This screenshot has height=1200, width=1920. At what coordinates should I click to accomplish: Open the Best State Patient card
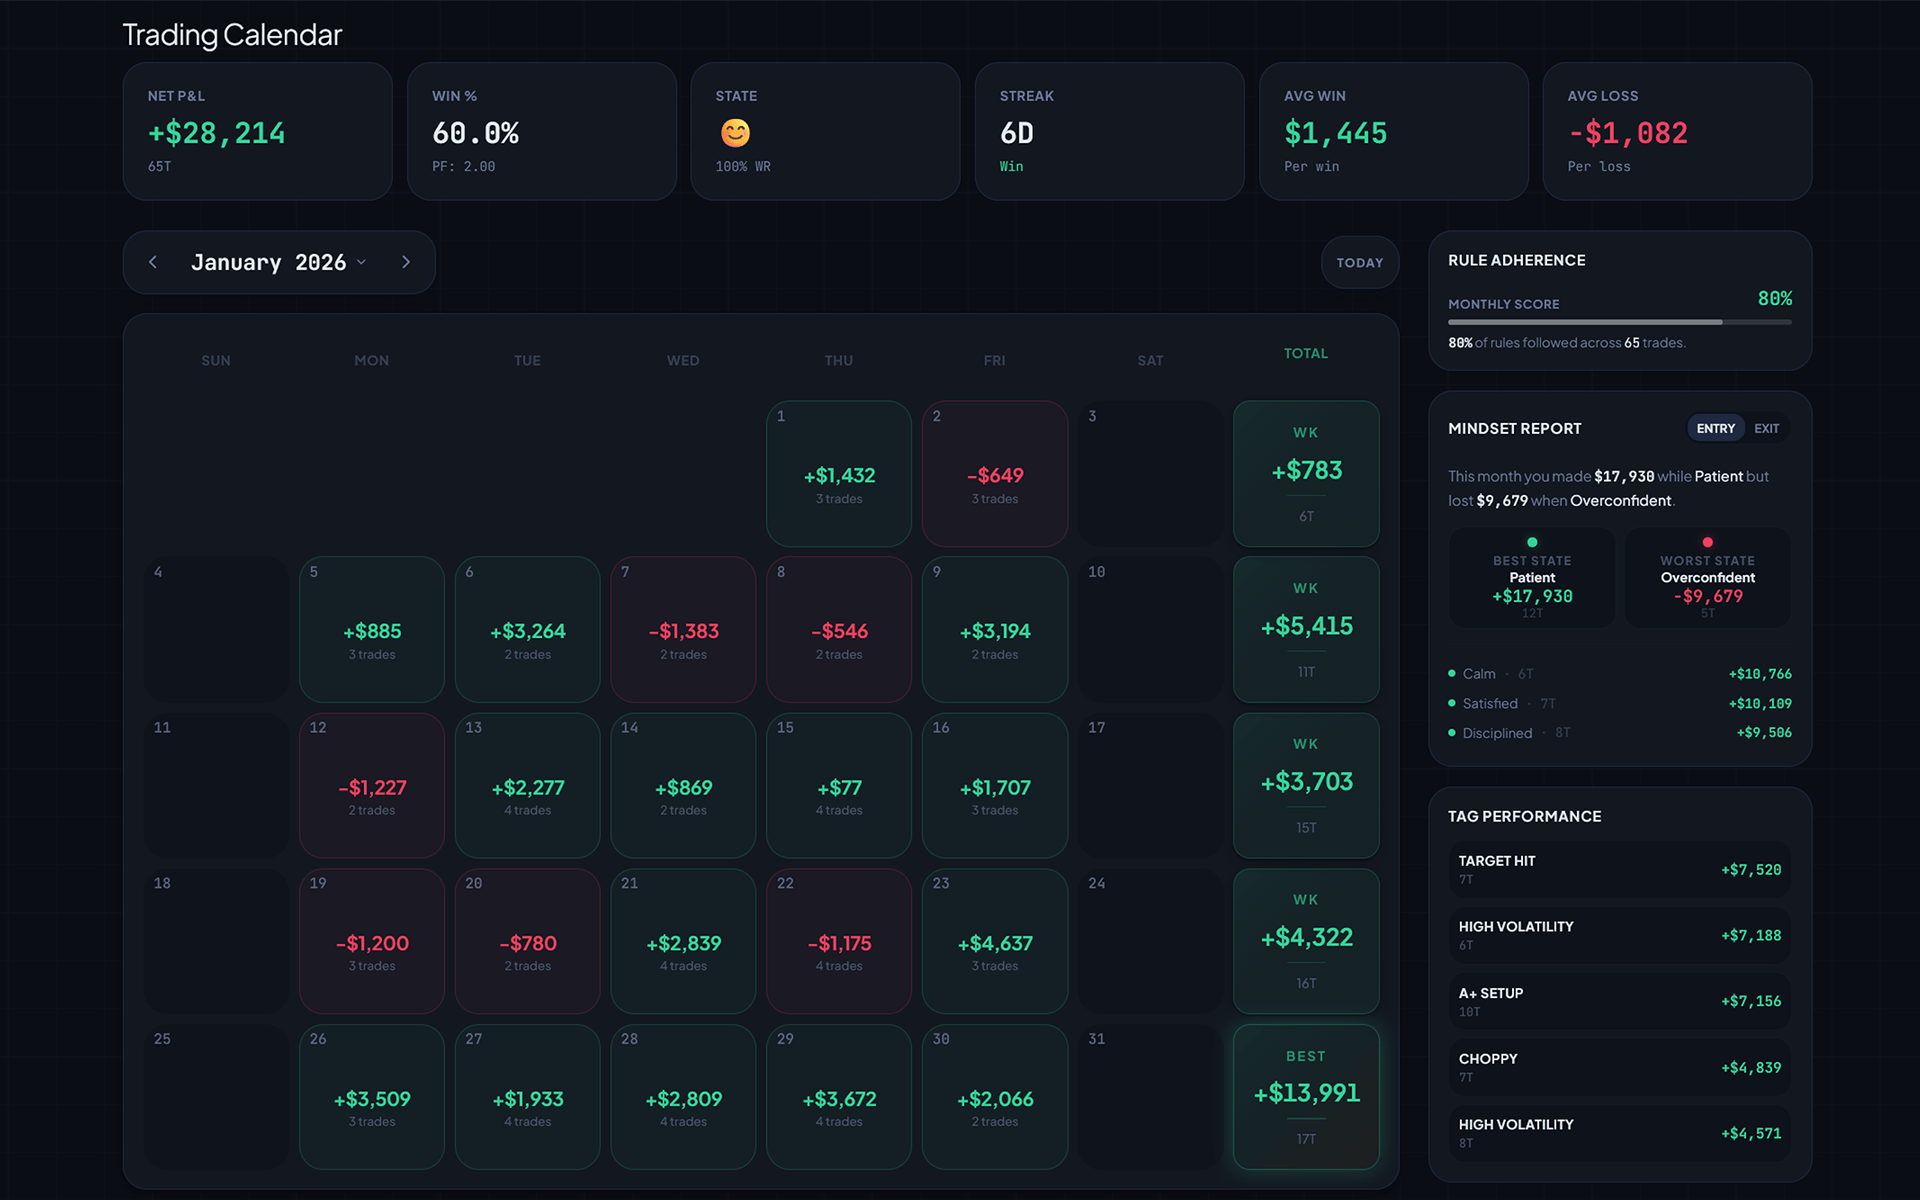point(1532,578)
